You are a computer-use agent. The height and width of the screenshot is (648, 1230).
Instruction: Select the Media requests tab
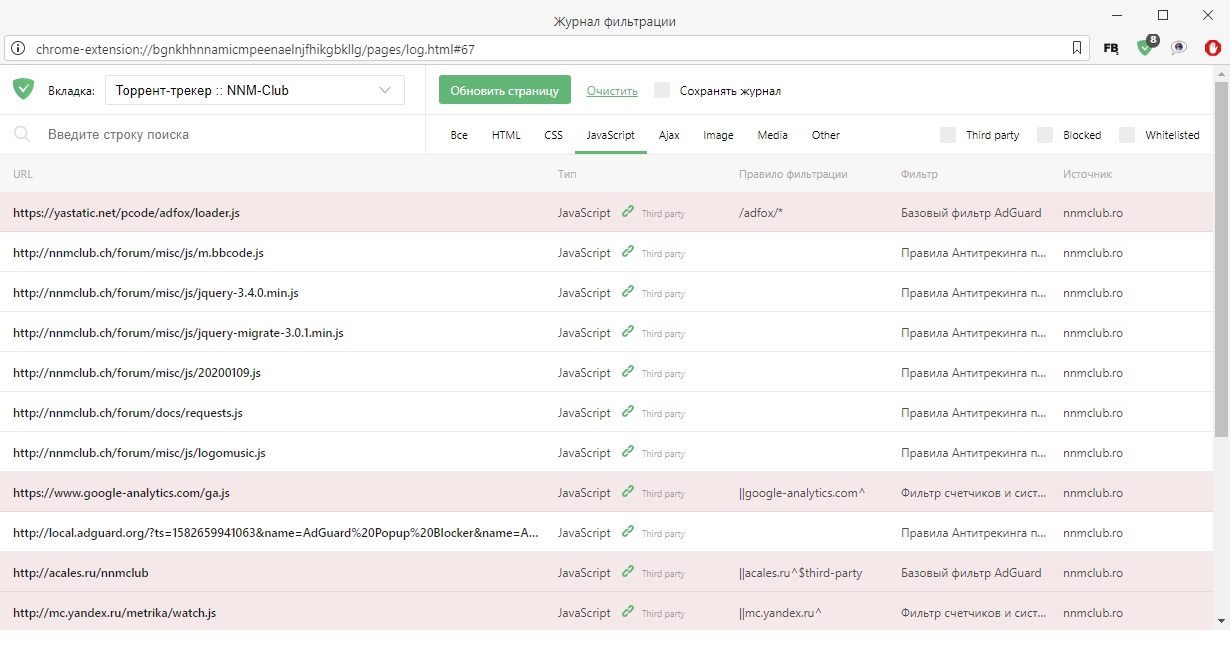click(x=771, y=134)
